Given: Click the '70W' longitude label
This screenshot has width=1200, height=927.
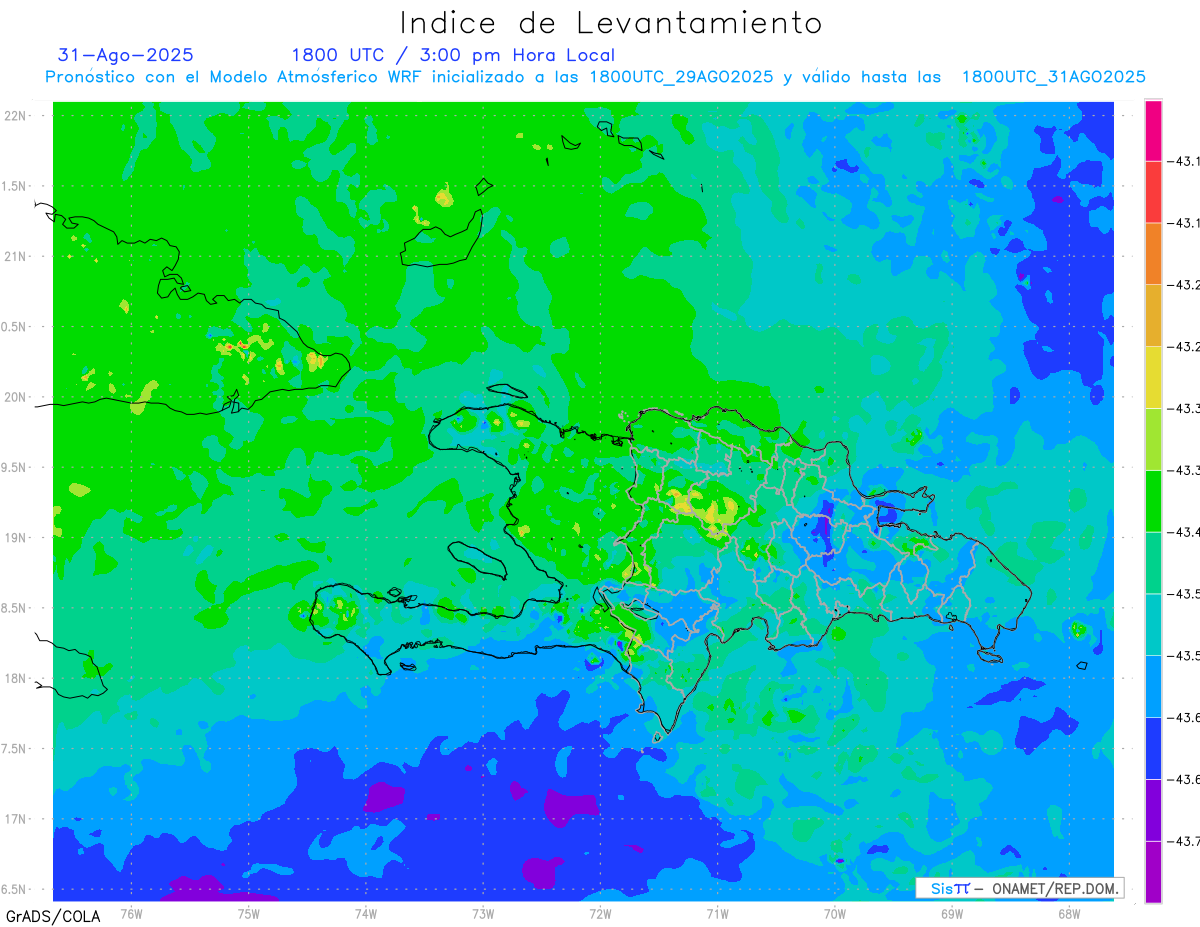Looking at the screenshot, I should [835, 913].
